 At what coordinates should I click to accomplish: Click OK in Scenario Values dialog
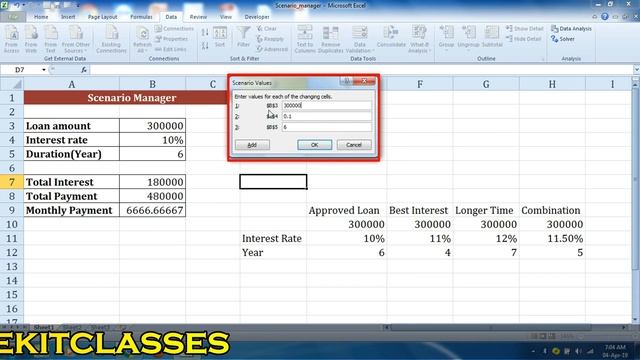click(314, 145)
